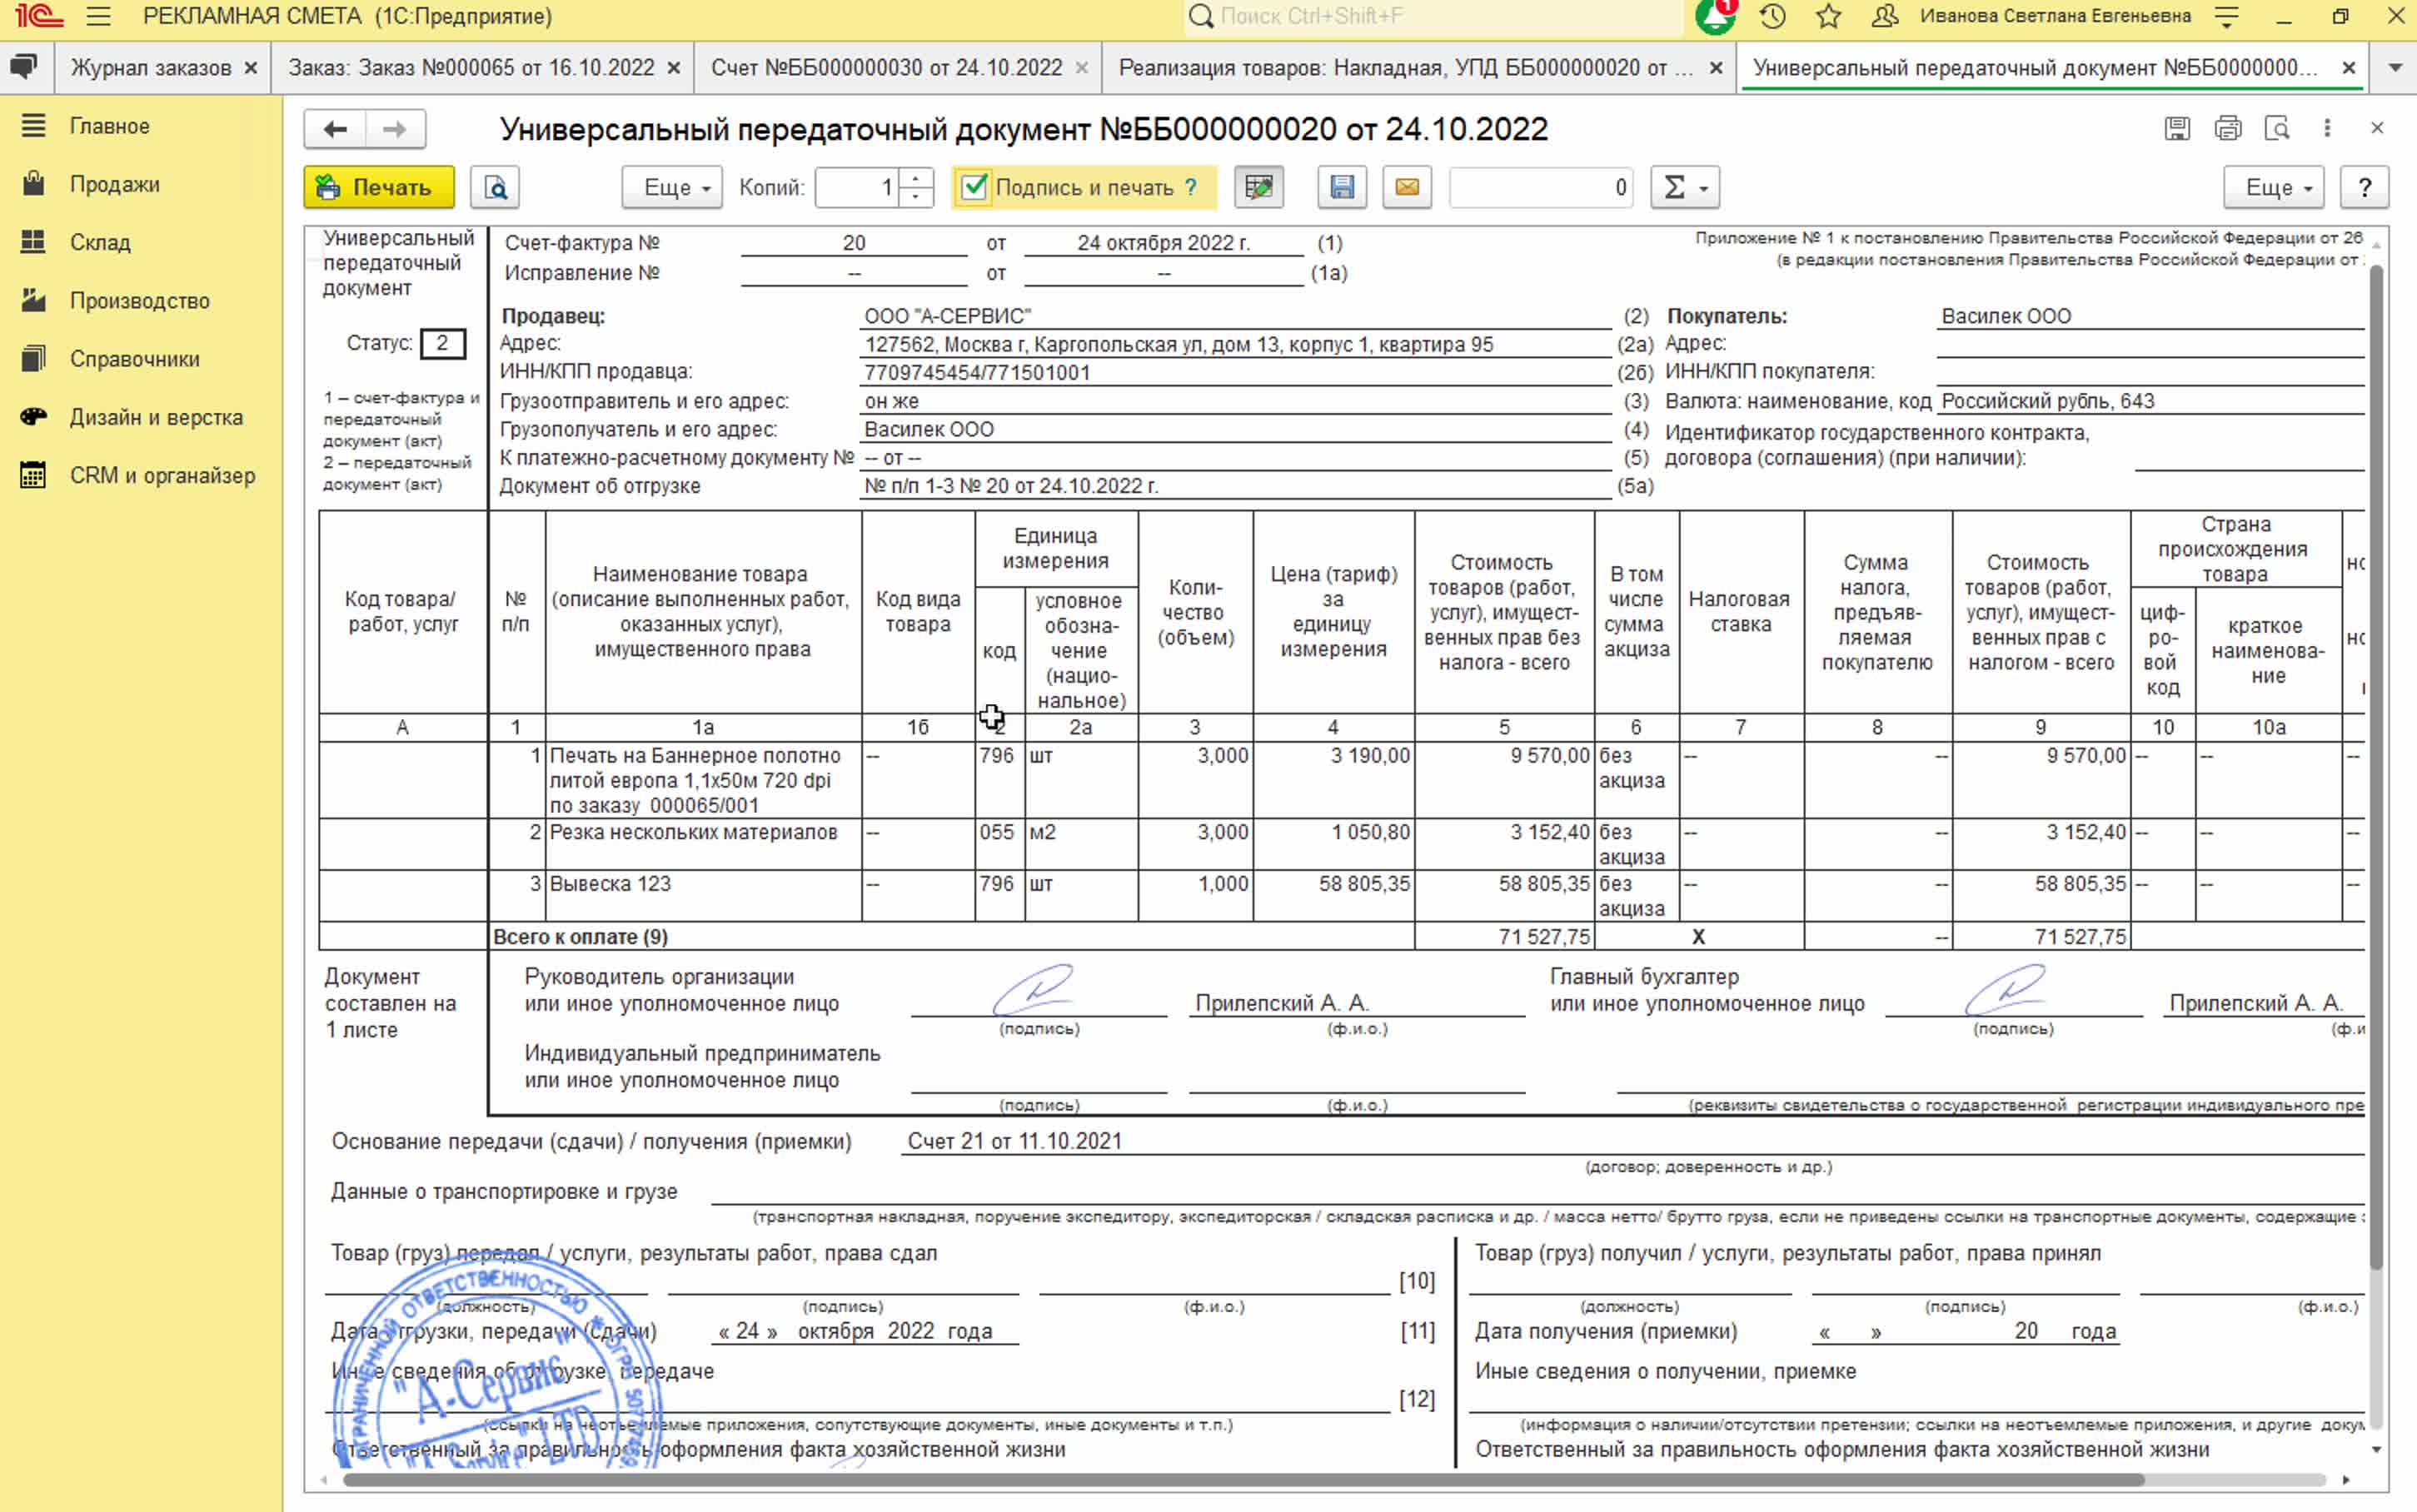Select the buyer name Василек ООО
Image resolution: width=2417 pixels, height=1512 pixels.
(x=2006, y=316)
